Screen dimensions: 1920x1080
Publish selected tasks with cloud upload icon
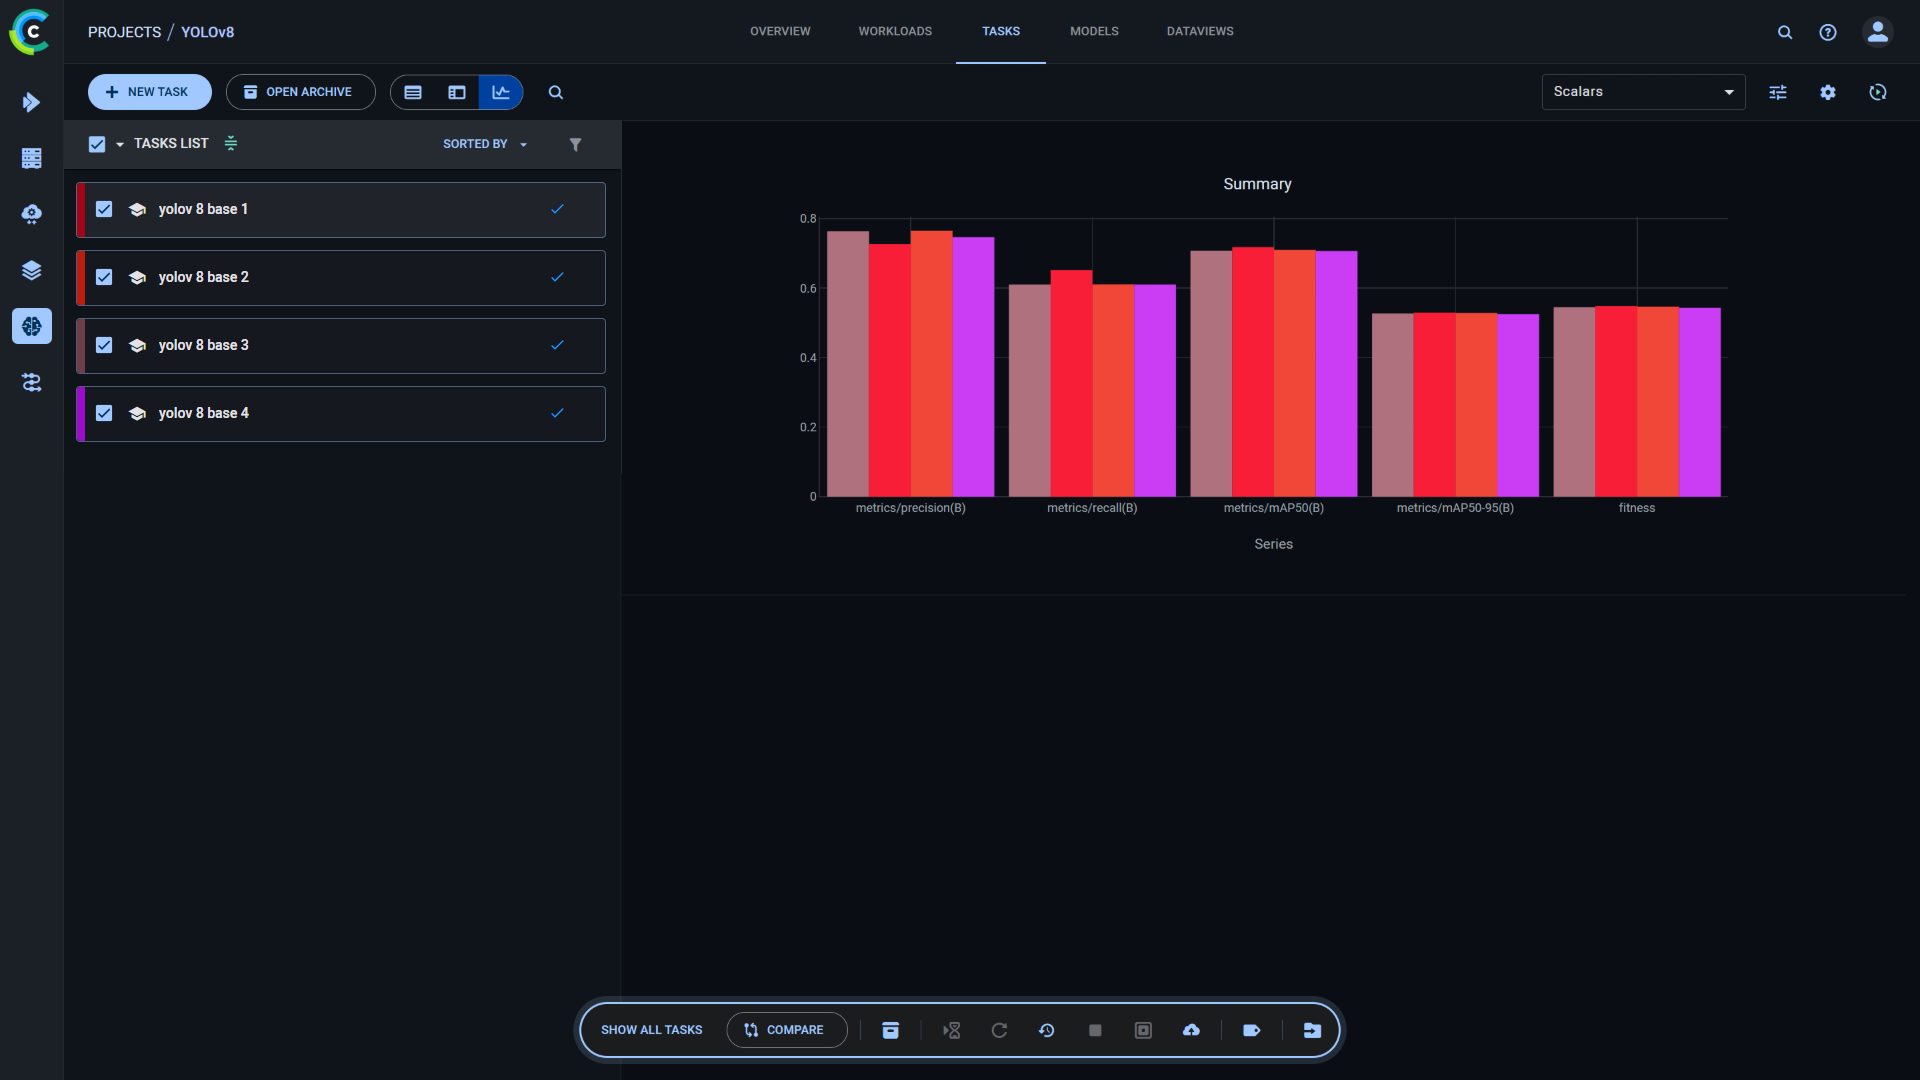[1191, 1030]
